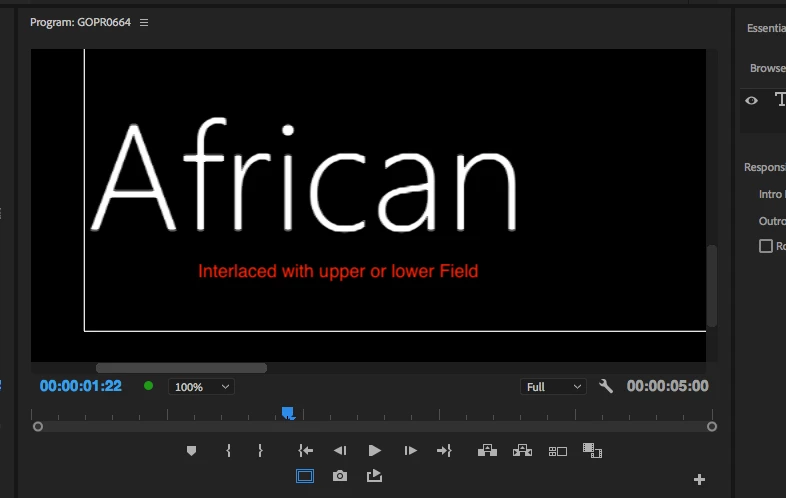The width and height of the screenshot is (786, 498).
Task: Click the Mark Out button
Action: 260,450
